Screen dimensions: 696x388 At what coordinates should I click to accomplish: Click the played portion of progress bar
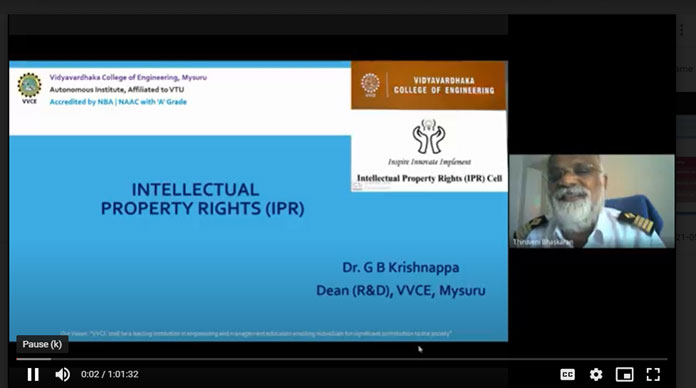pos(34,359)
